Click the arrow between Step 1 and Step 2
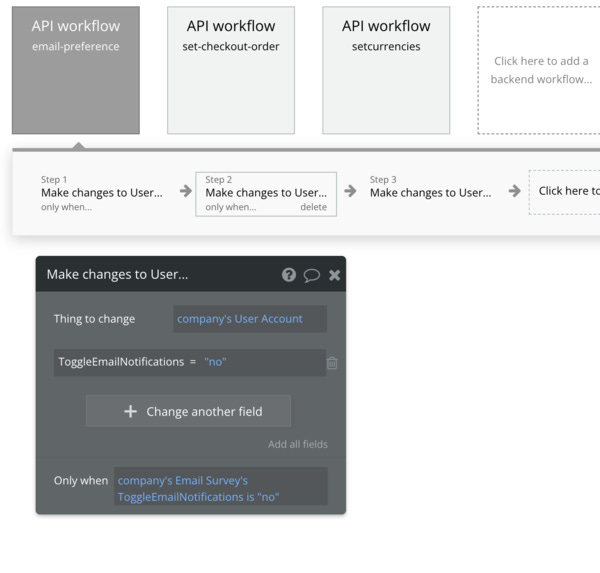Image resolution: width=600 pixels, height=573 pixels. tap(186, 191)
